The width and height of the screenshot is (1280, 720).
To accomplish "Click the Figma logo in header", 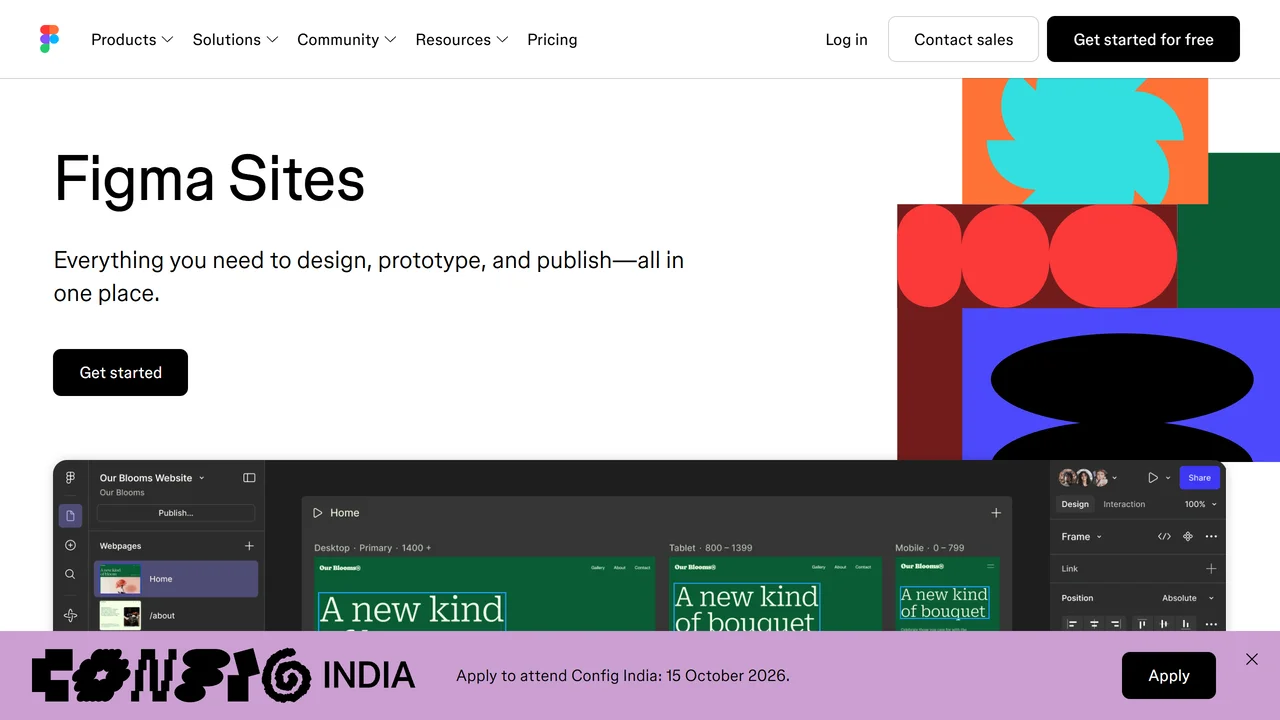I will (49, 39).
